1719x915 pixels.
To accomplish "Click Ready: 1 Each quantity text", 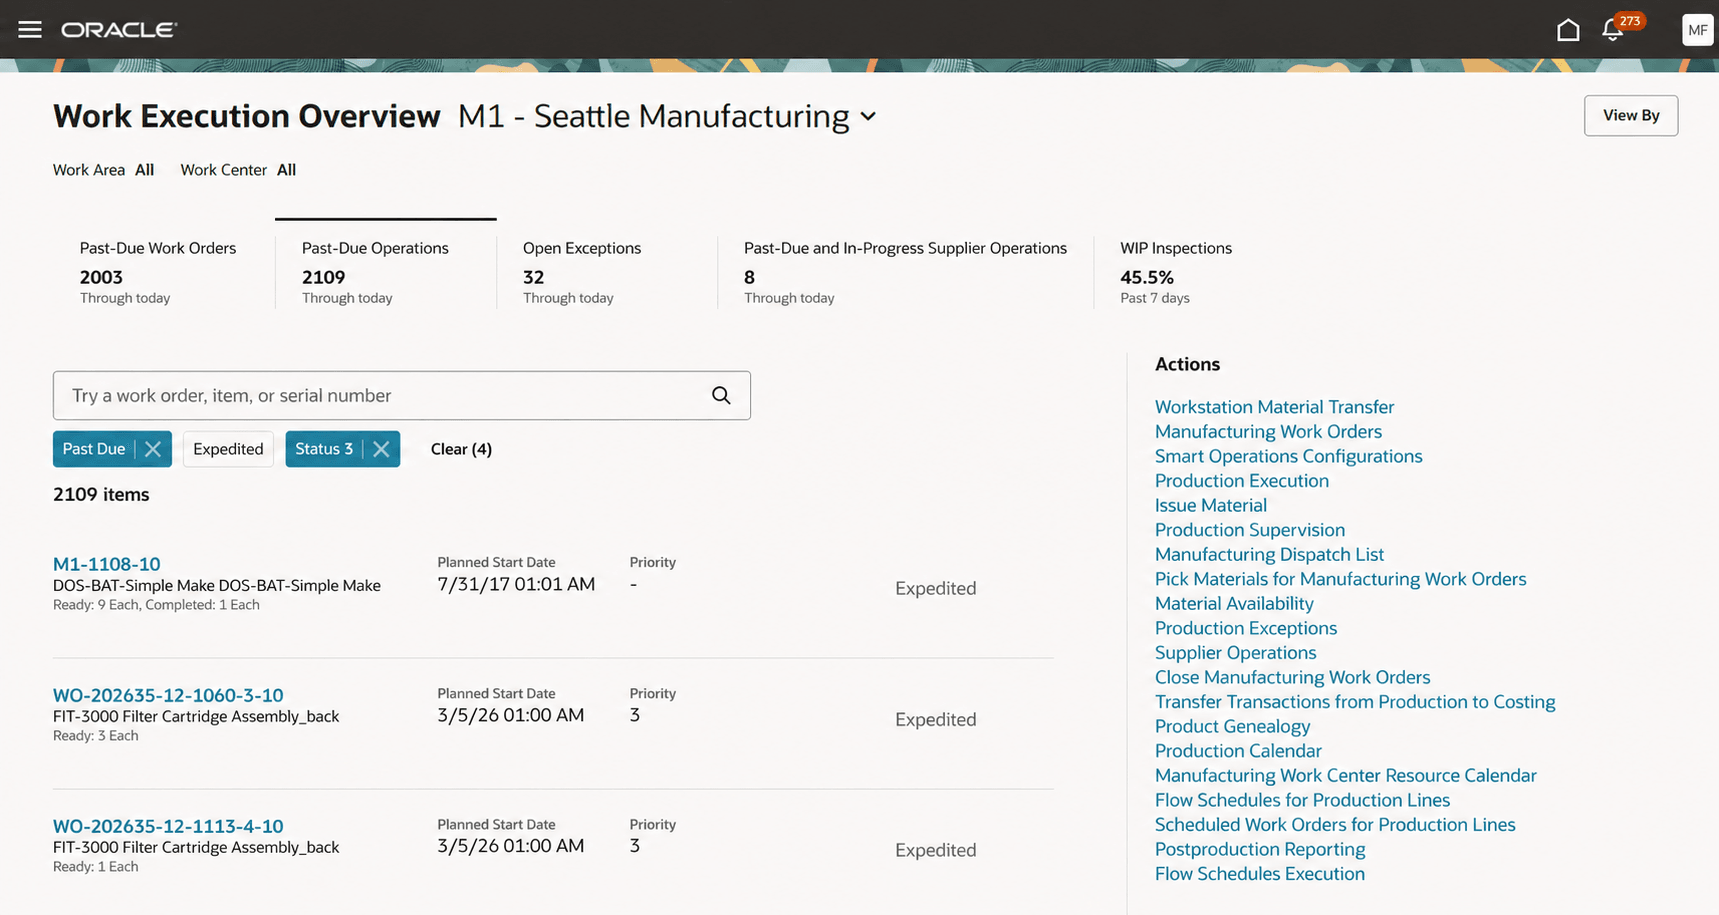I will (x=96, y=867).
